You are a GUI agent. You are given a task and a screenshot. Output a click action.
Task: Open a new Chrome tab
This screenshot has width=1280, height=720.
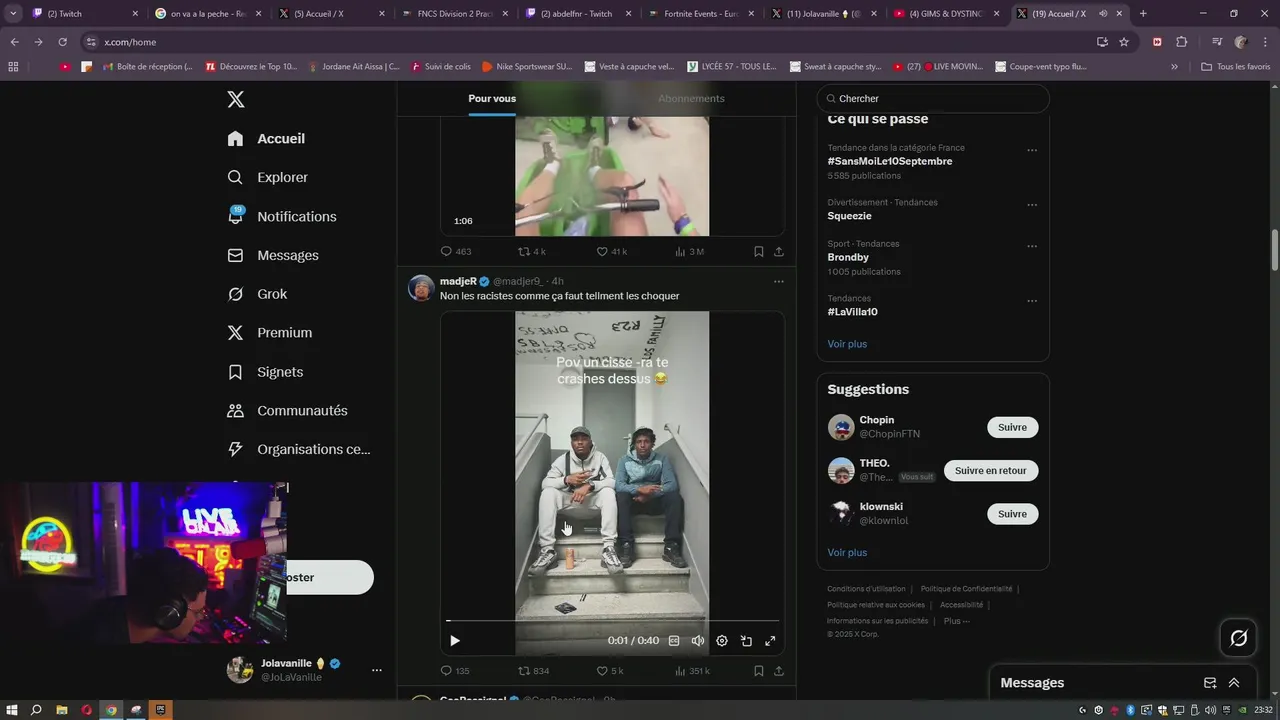click(x=1143, y=14)
